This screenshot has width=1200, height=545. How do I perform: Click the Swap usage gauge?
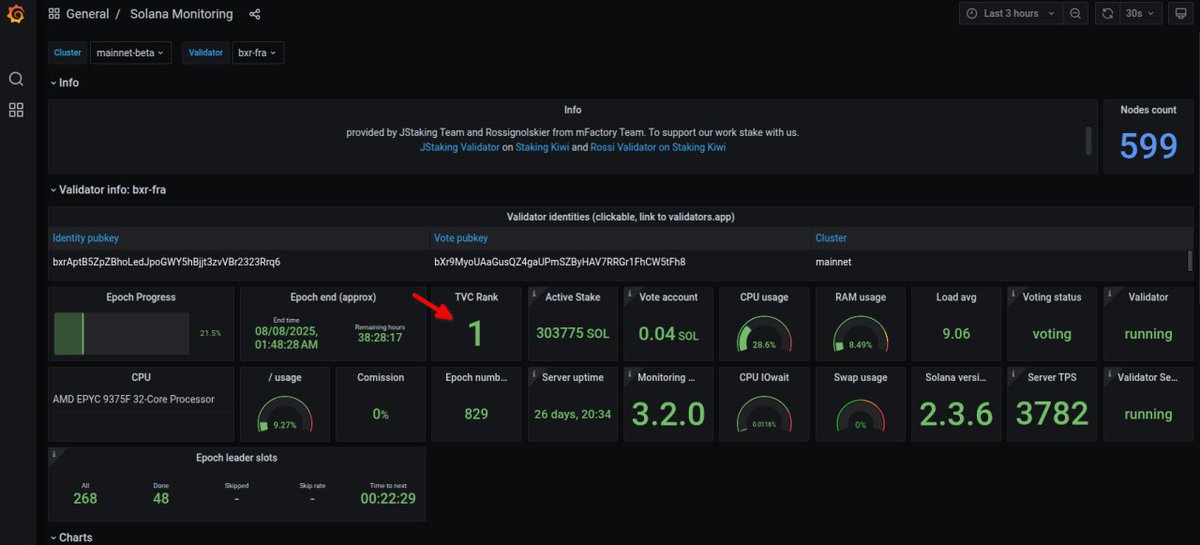tap(860, 416)
